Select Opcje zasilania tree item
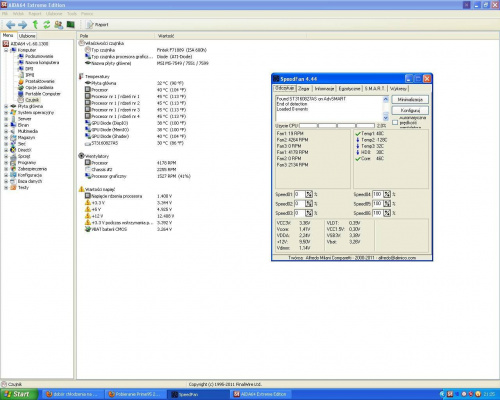 (x=39, y=87)
